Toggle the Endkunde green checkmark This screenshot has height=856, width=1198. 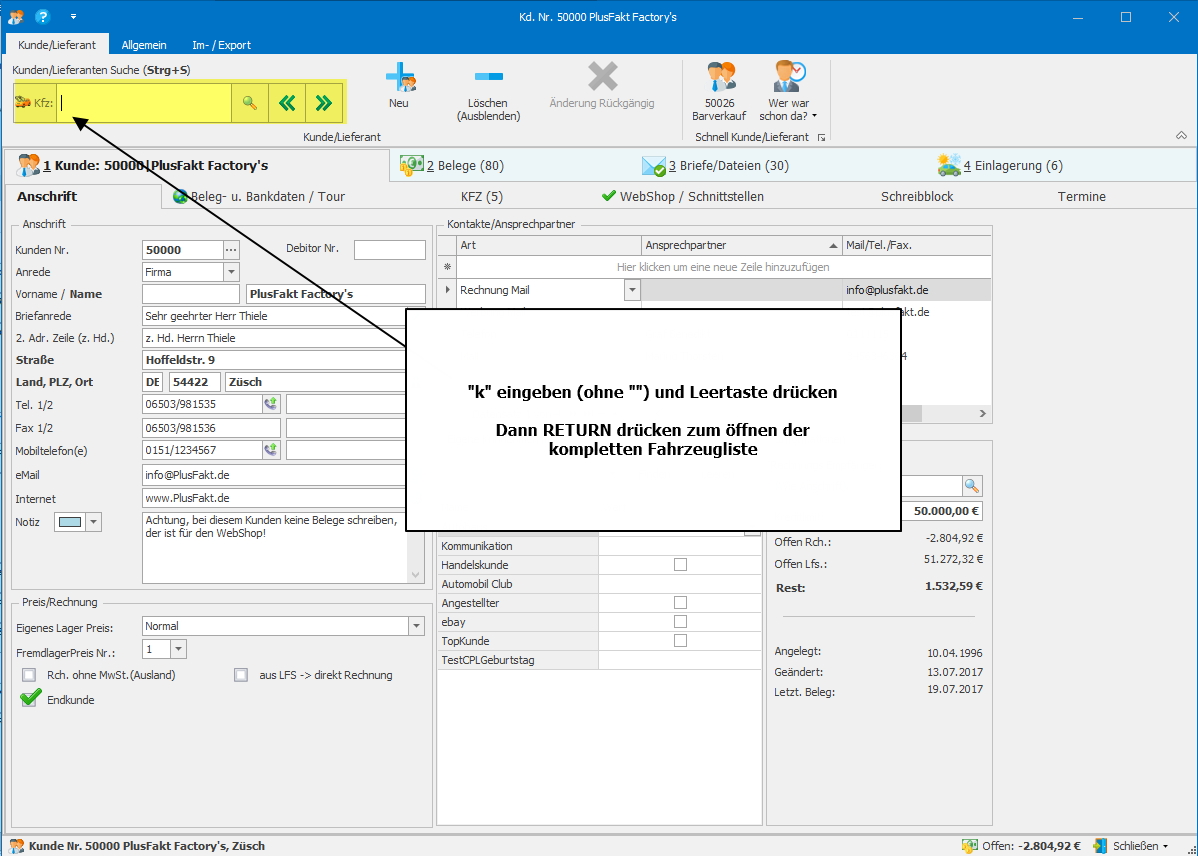(x=31, y=698)
